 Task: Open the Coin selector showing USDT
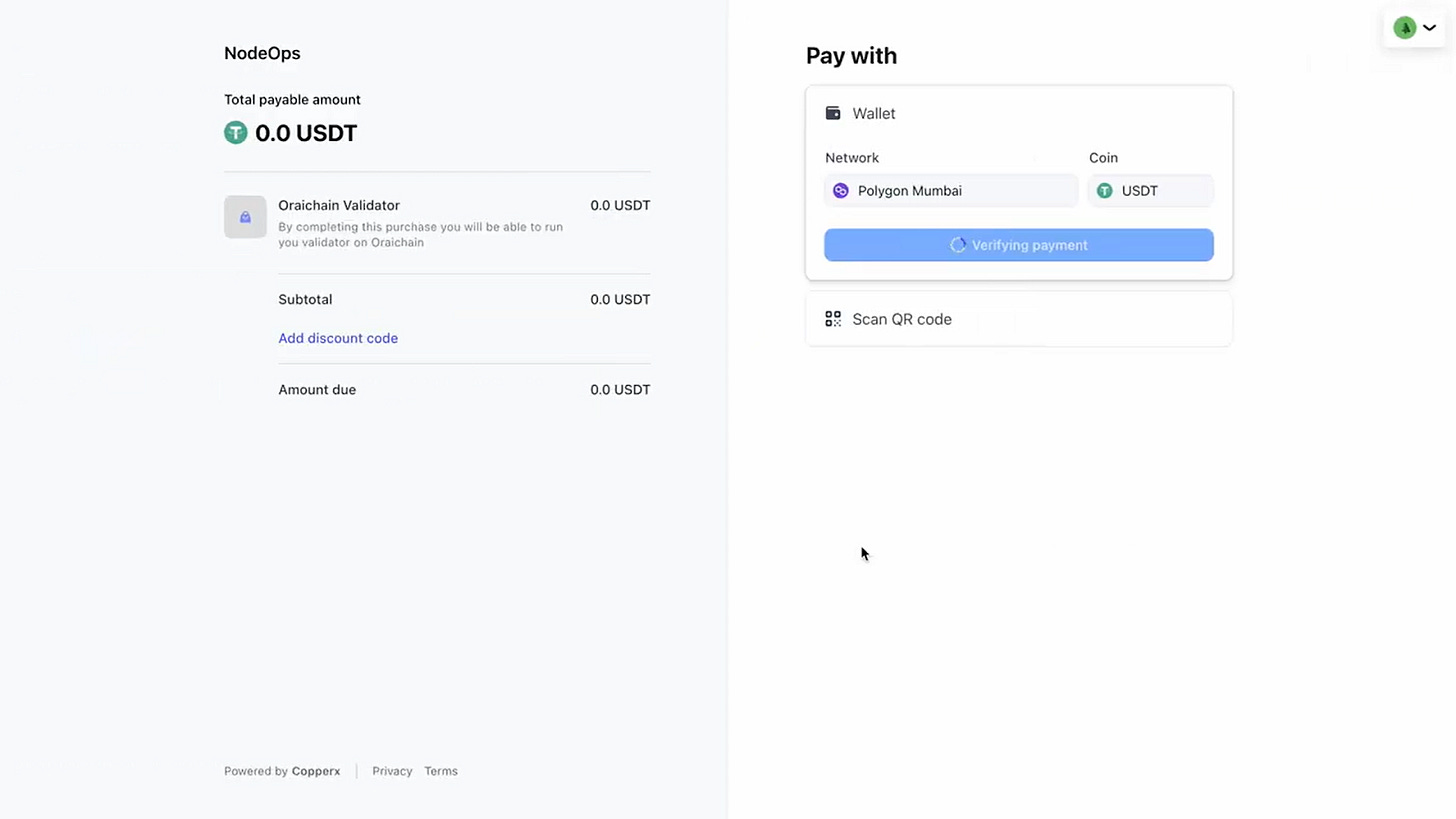click(x=1151, y=190)
